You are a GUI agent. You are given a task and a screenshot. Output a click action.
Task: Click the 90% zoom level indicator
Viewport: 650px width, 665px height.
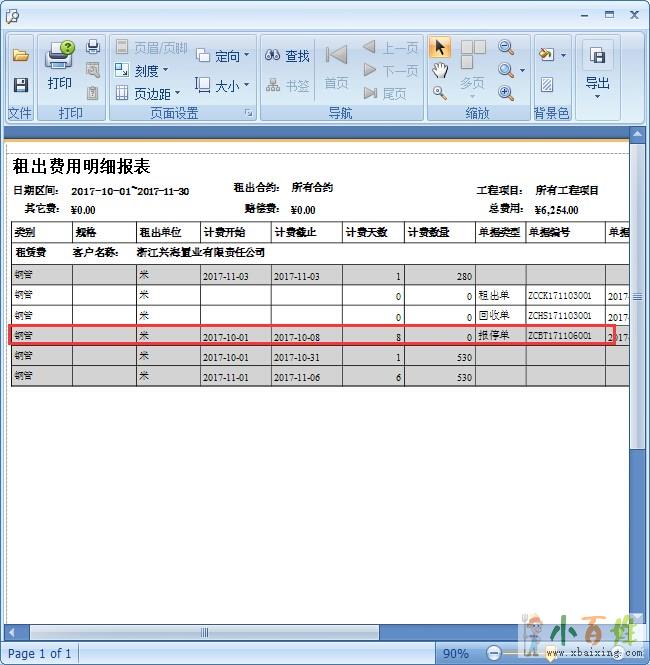tap(455, 653)
